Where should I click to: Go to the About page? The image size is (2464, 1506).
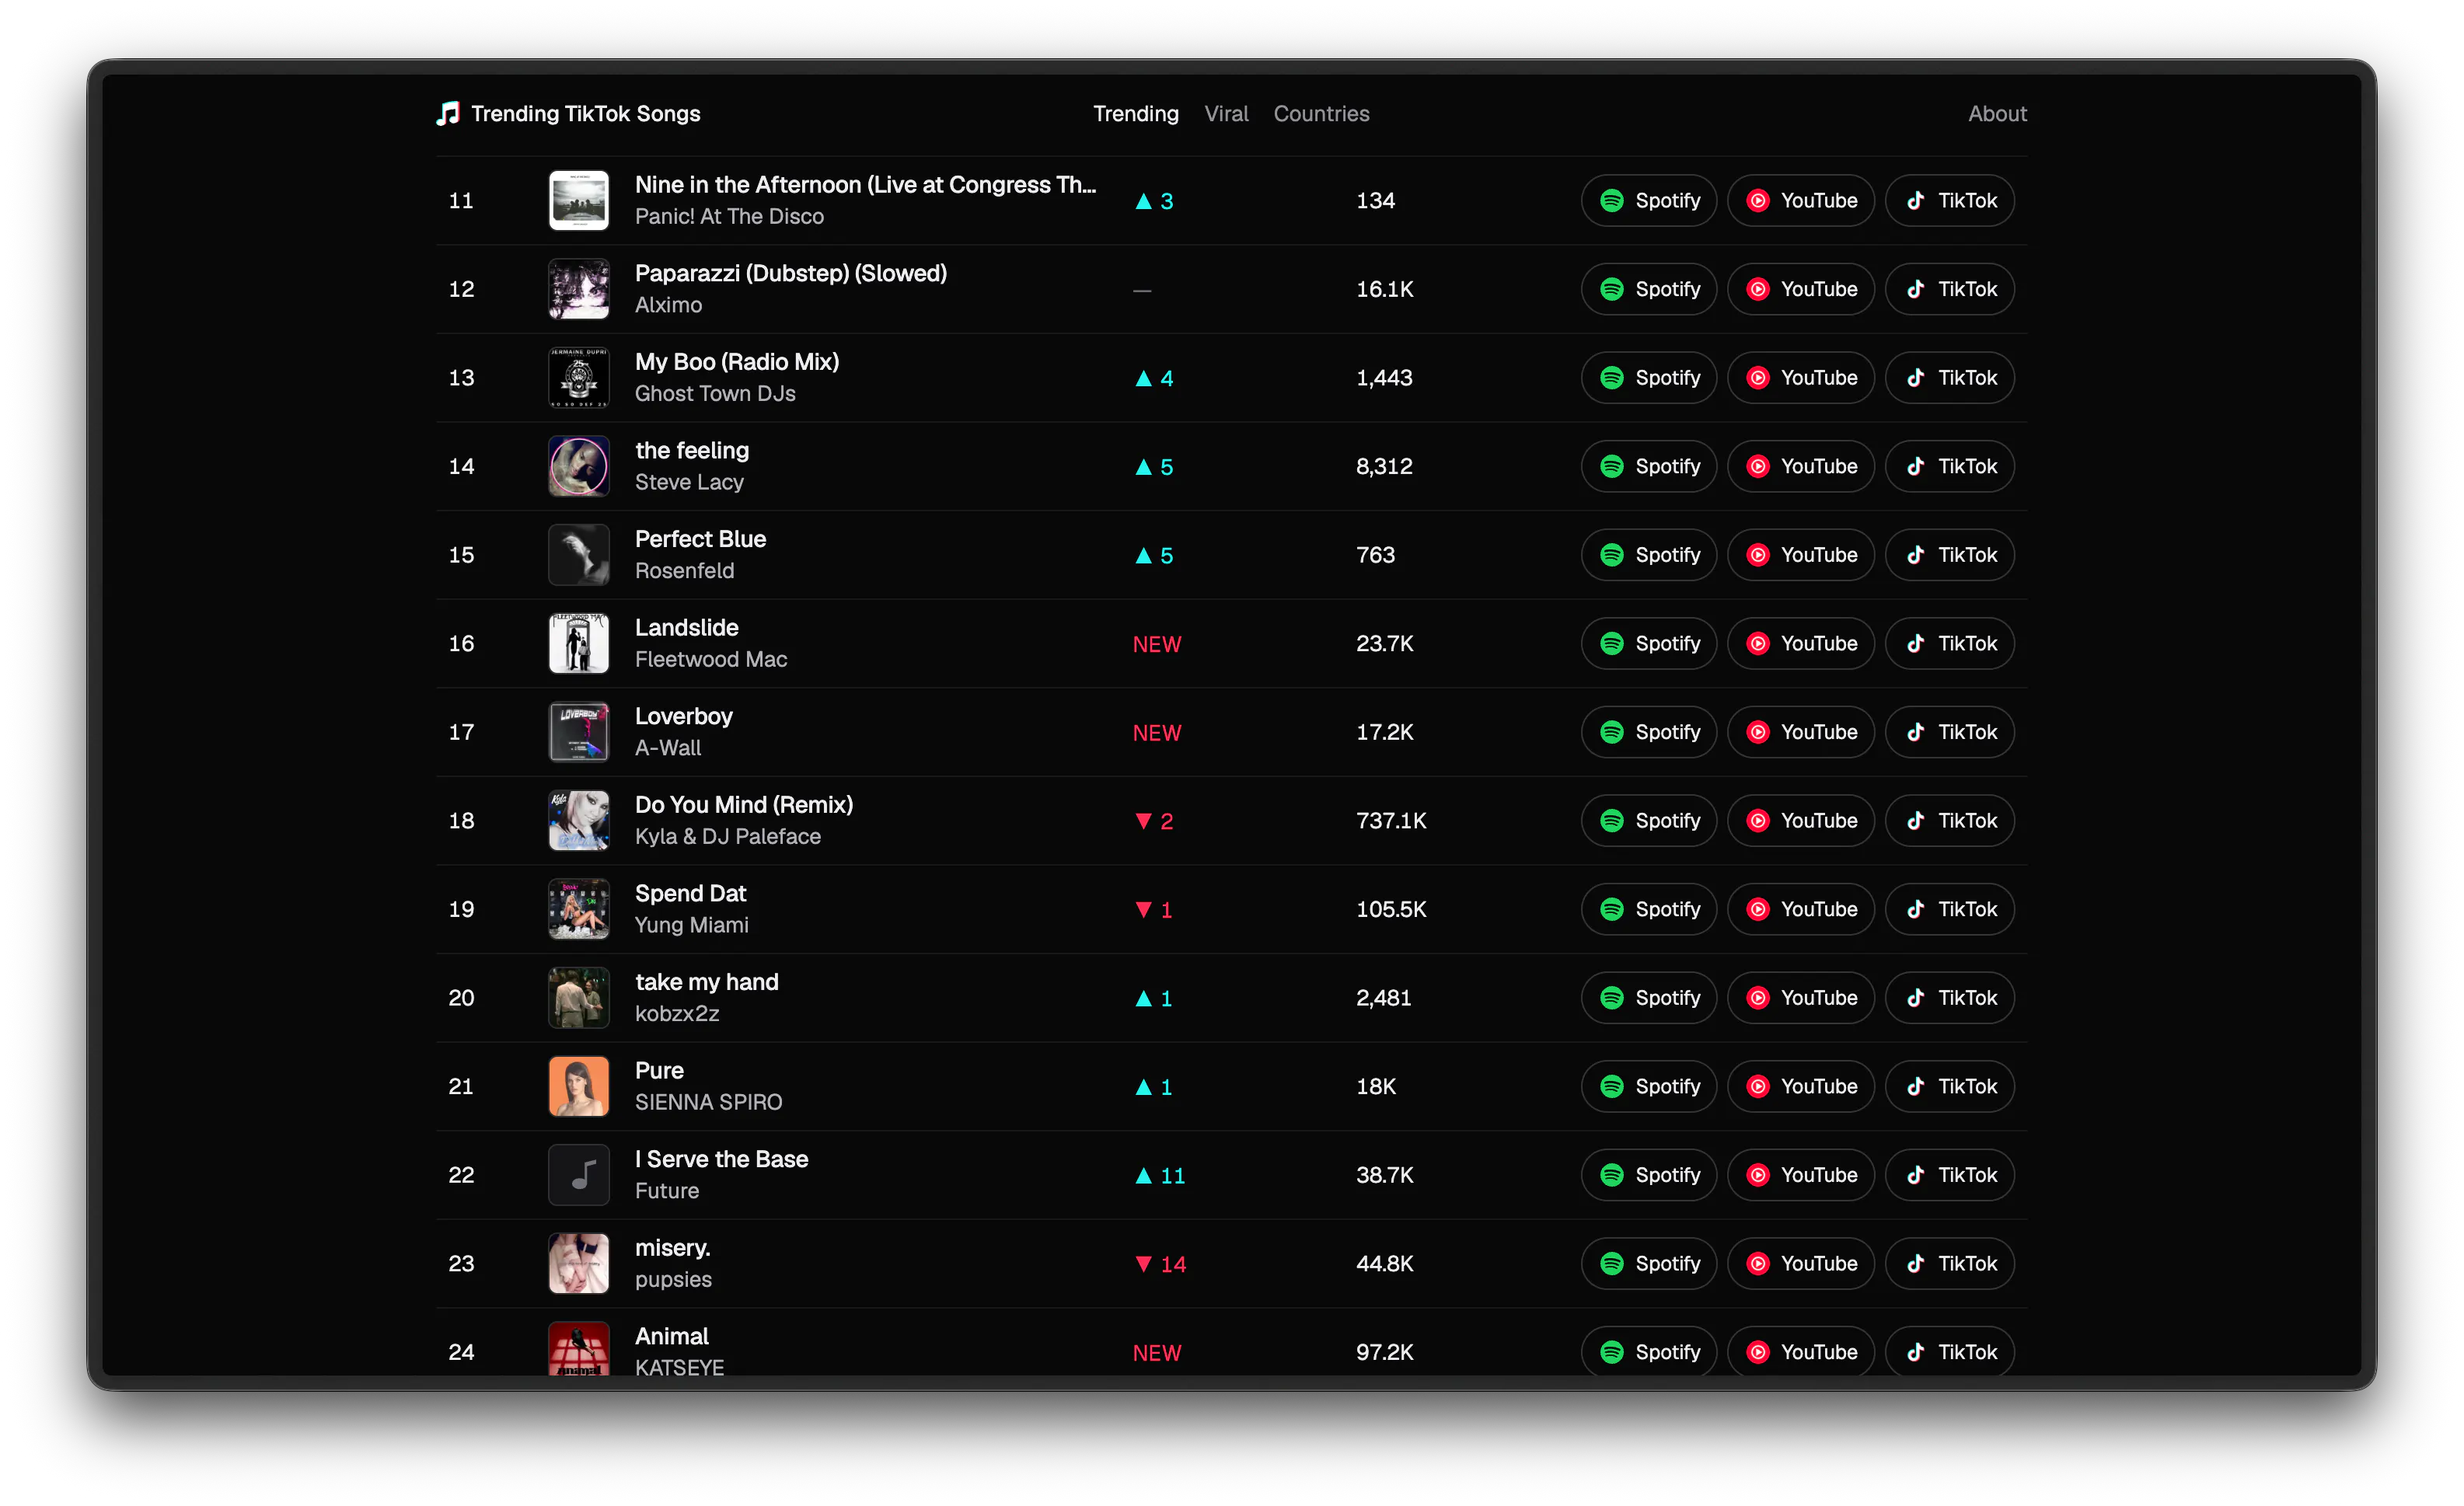click(1997, 114)
